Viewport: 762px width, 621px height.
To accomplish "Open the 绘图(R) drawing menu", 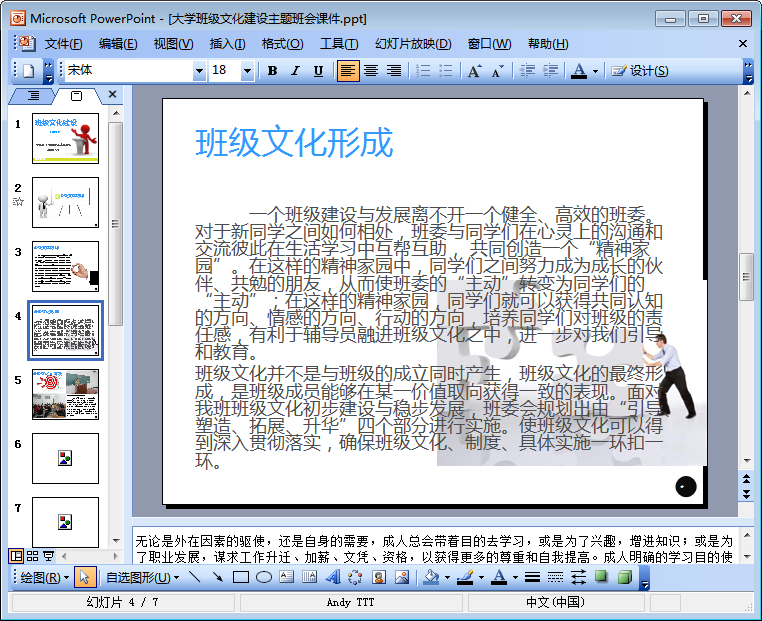I will pyautogui.click(x=44, y=577).
